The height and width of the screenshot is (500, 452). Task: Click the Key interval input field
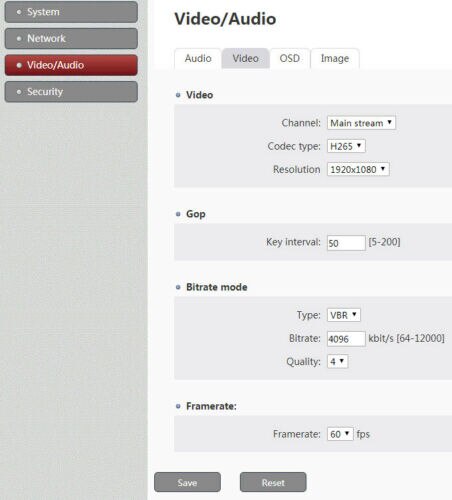[x=346, y=243]
